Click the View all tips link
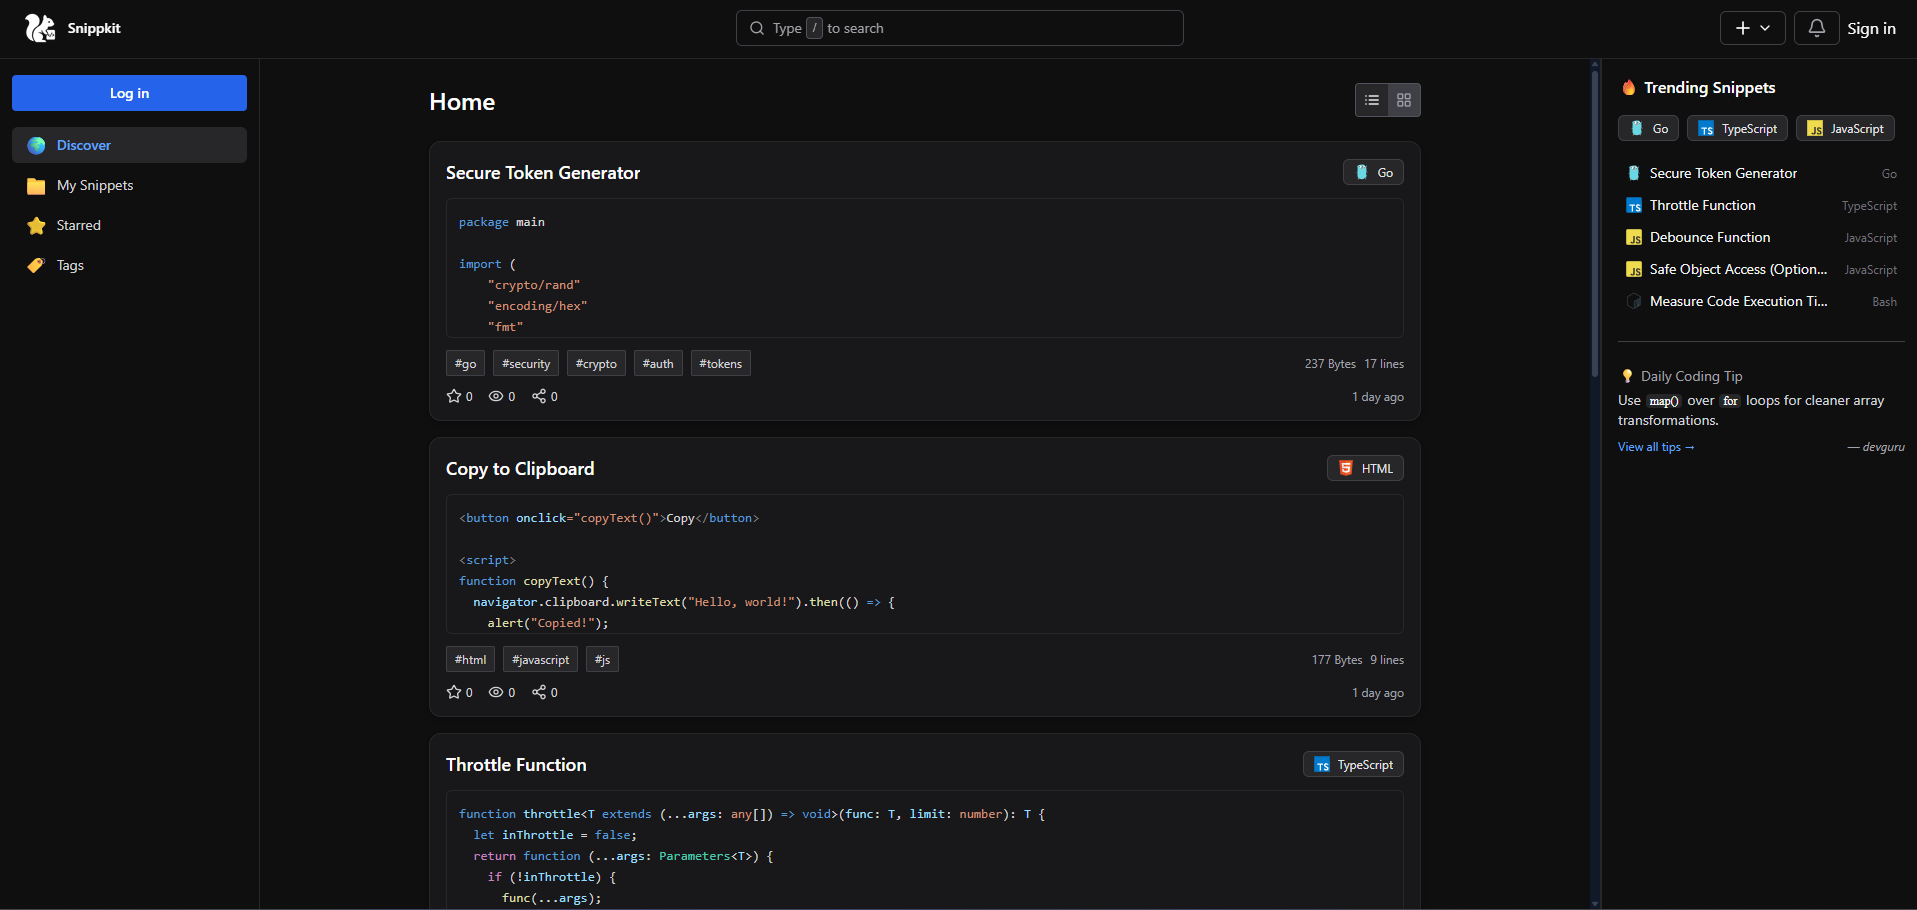This screenshot has width=1917, height=910. [x=1656, y=447]
